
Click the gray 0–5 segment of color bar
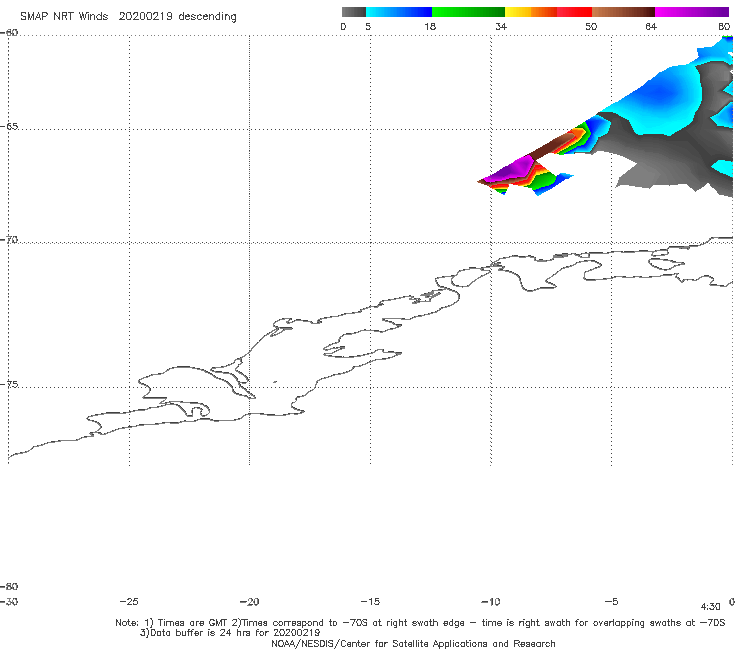tap(353, 12)
